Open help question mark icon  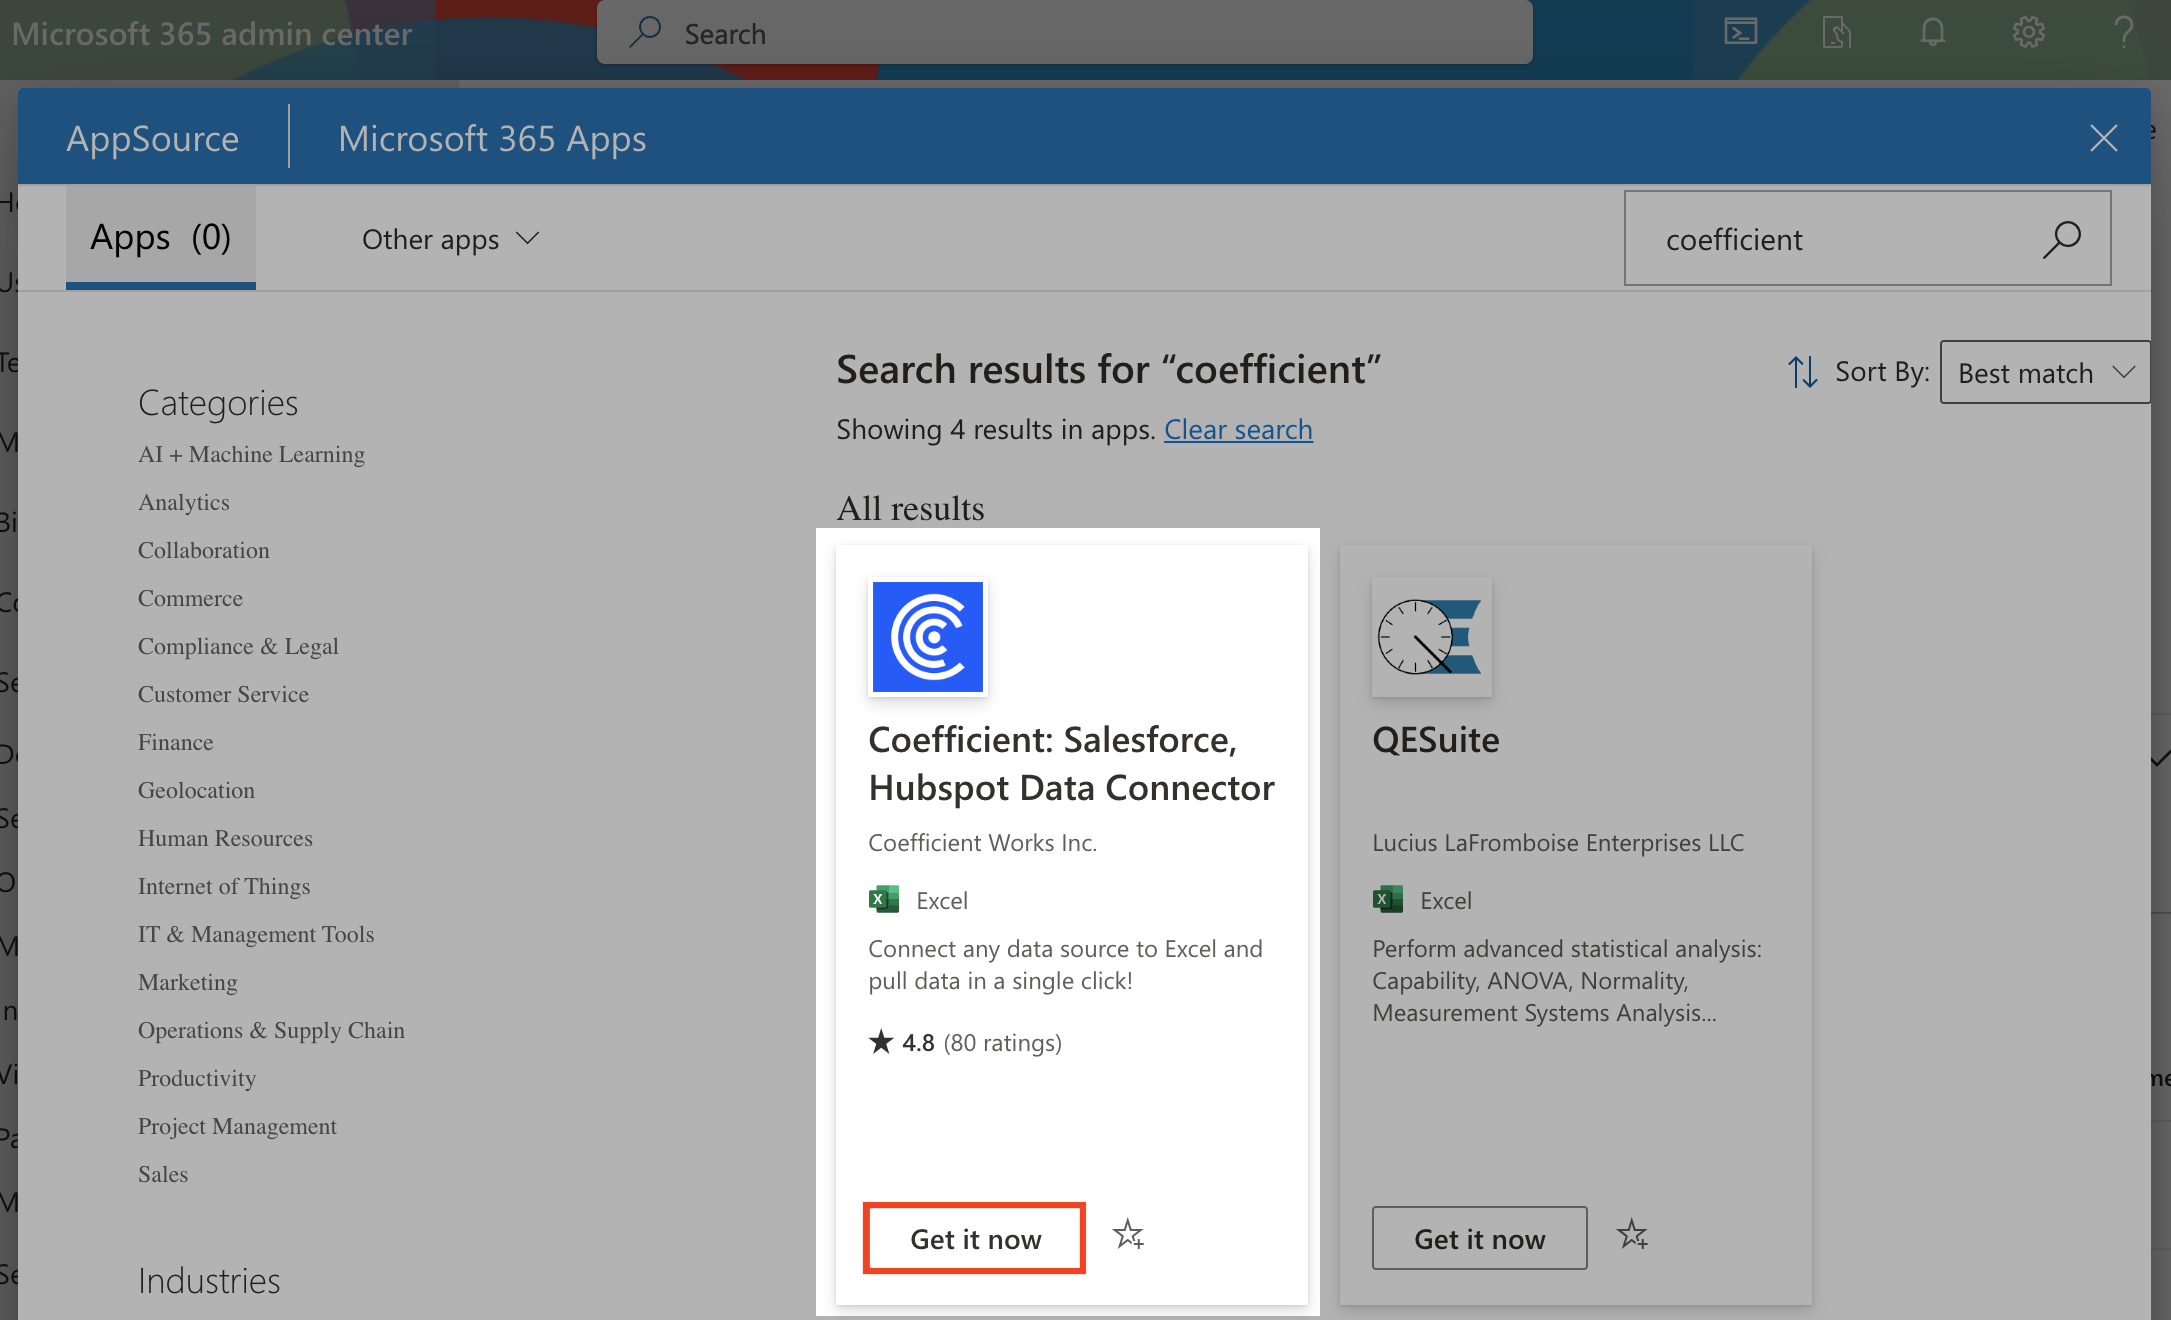(2124, 33)
